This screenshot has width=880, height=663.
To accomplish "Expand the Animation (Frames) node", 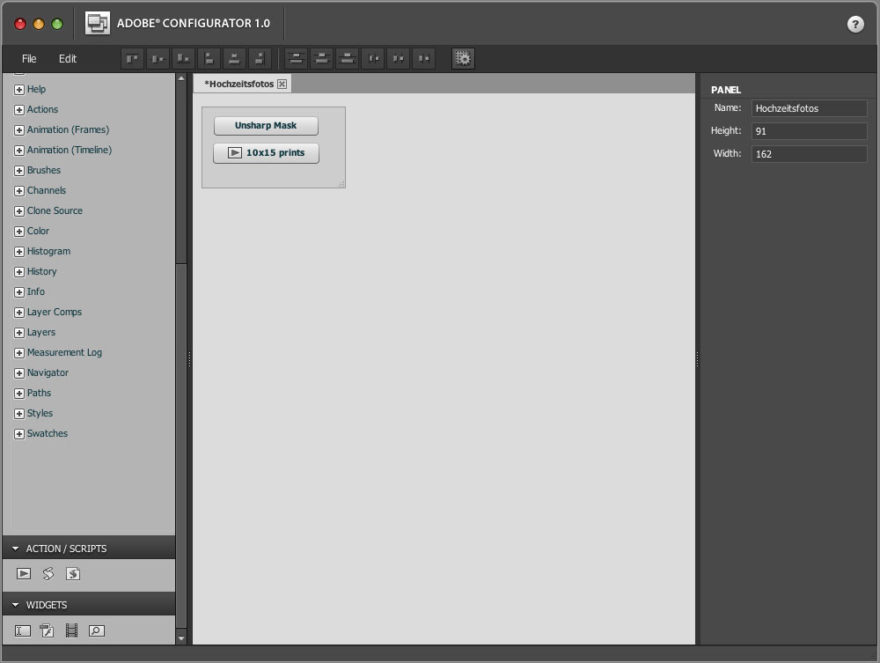I will (x=19, y=130).
